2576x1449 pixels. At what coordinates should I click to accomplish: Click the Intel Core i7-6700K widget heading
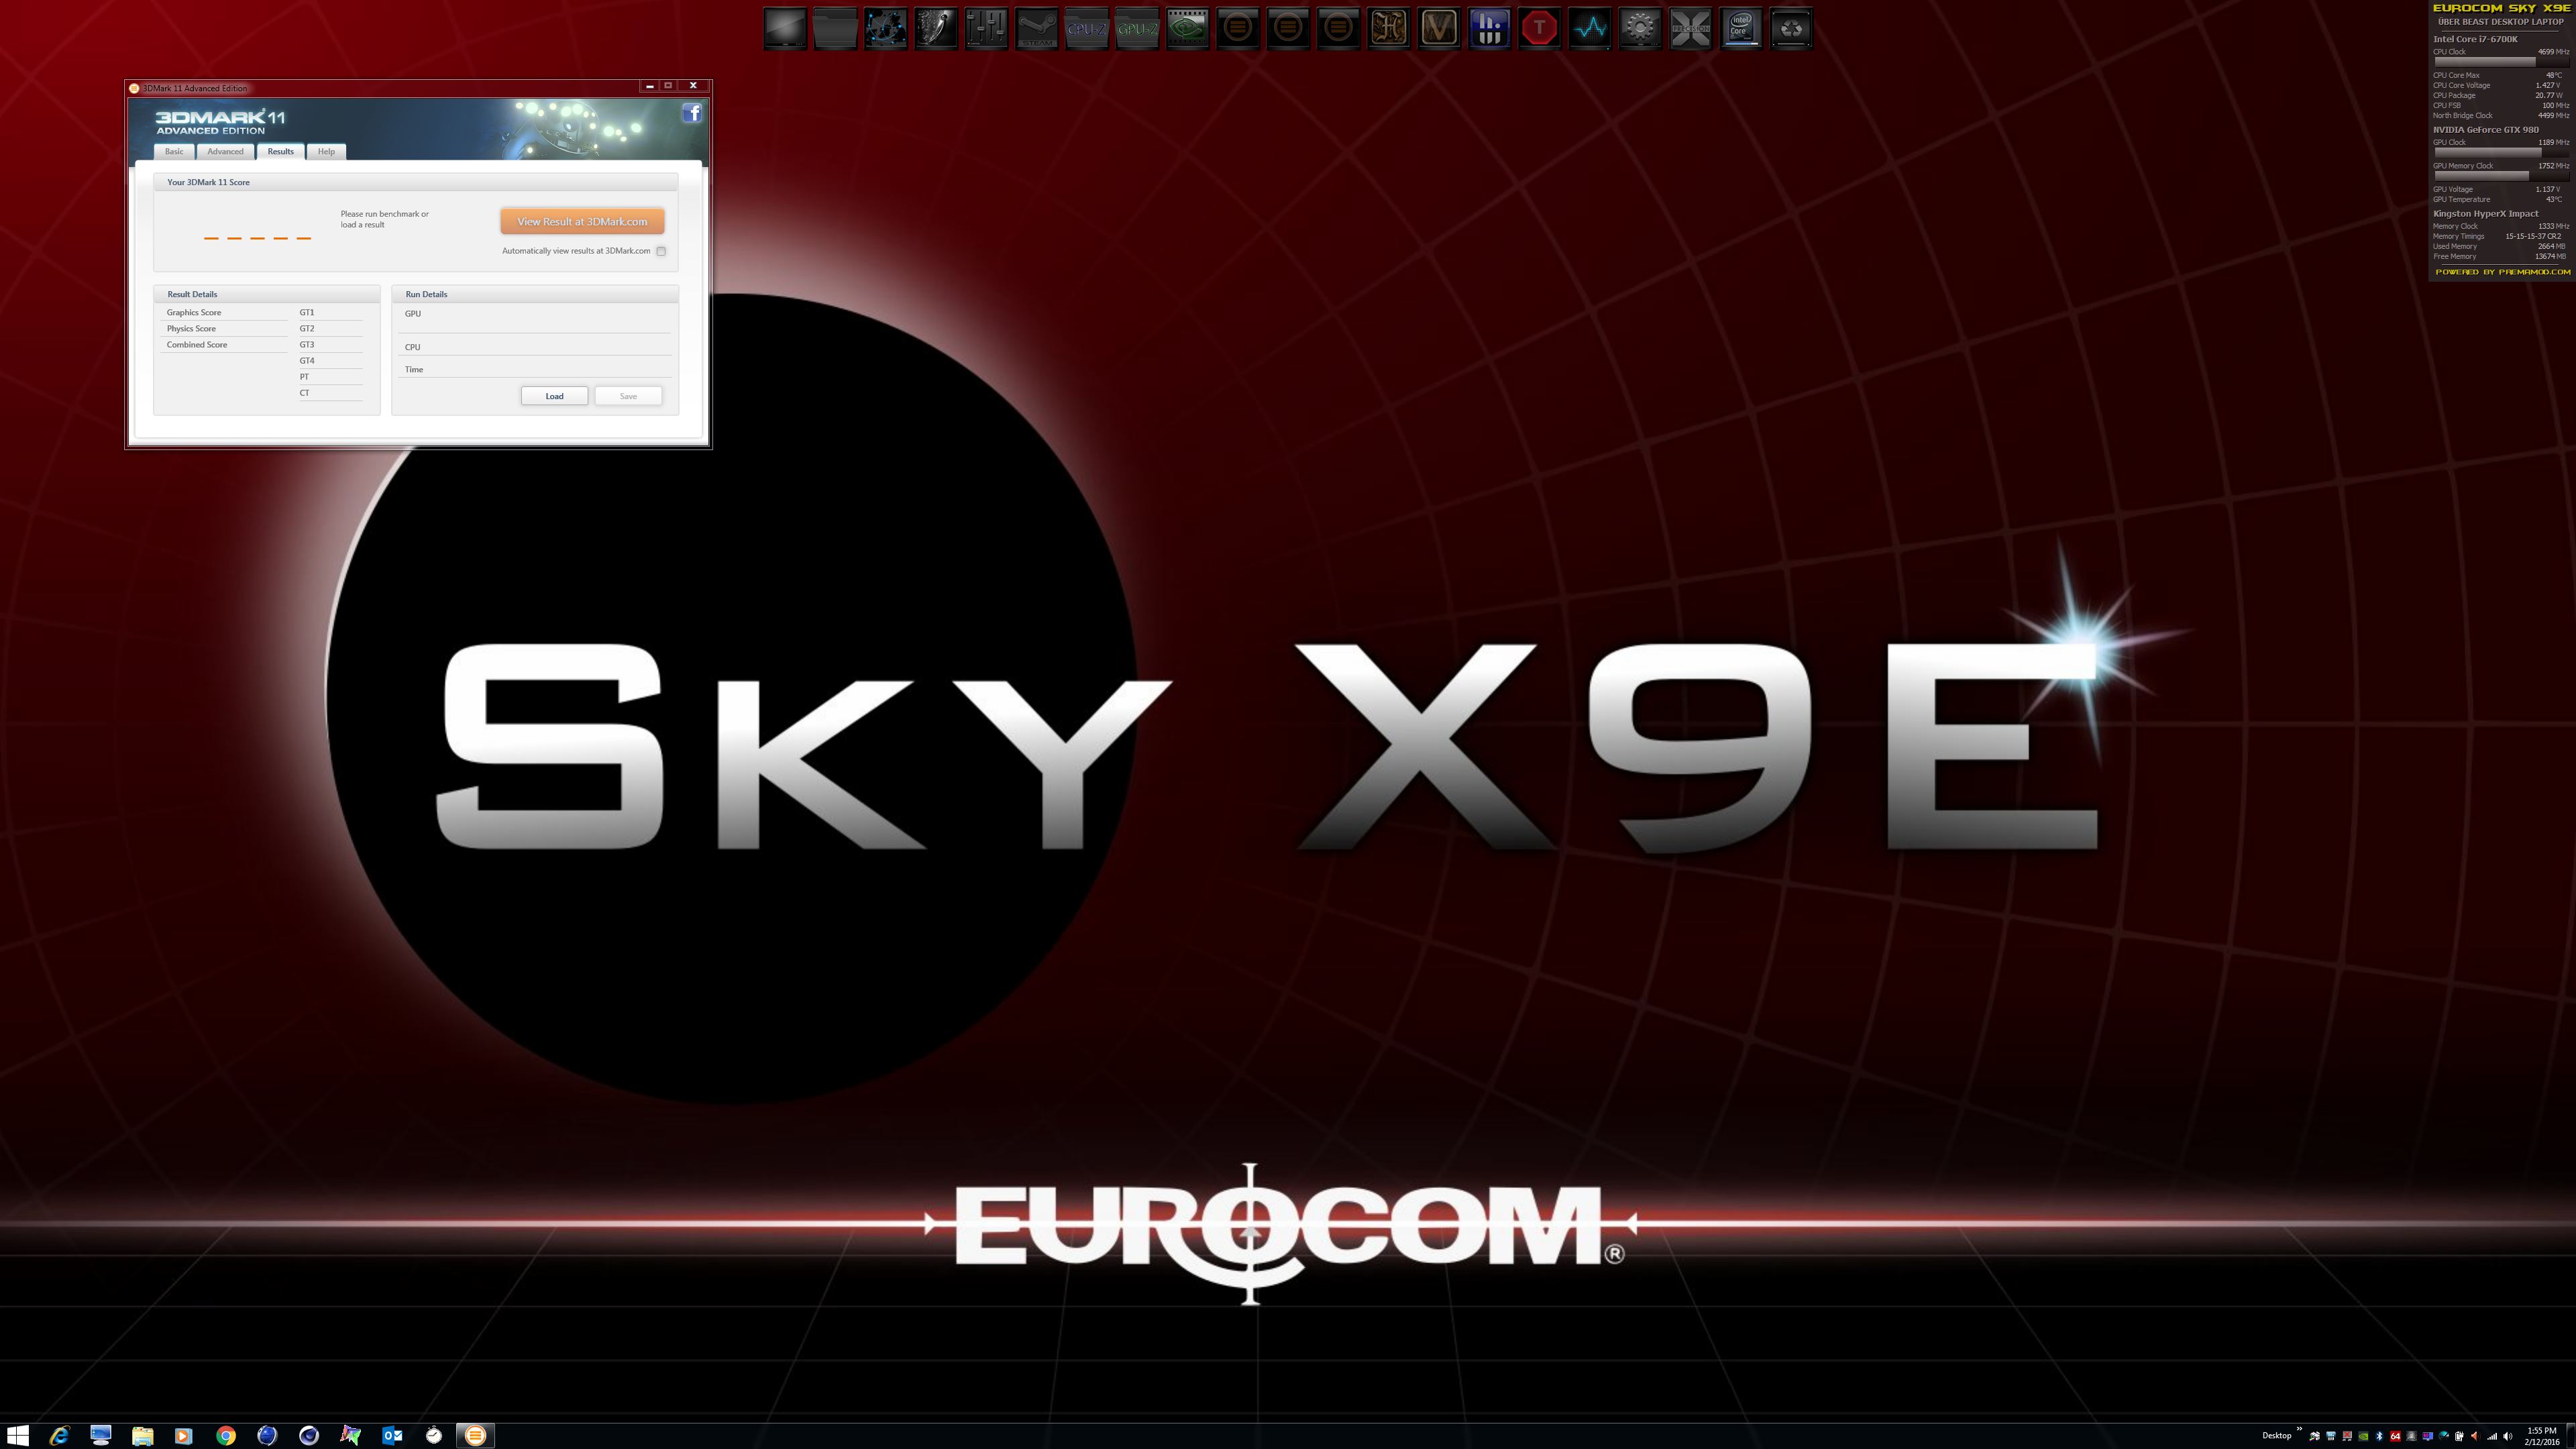click(x=2475, y=39)
